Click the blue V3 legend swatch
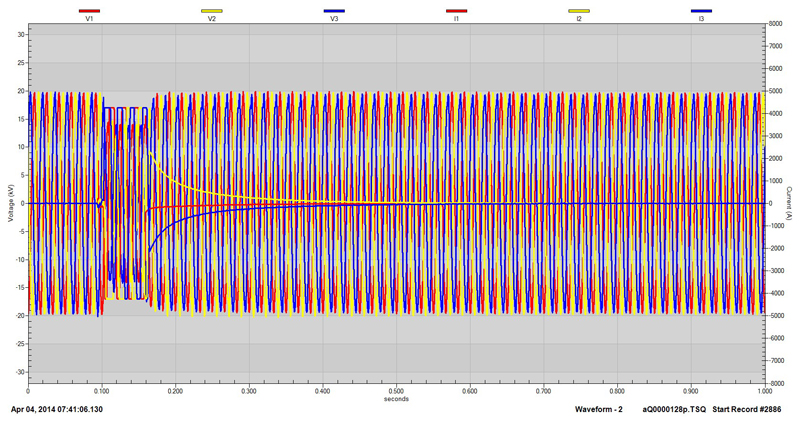 [x=334, y=10]
